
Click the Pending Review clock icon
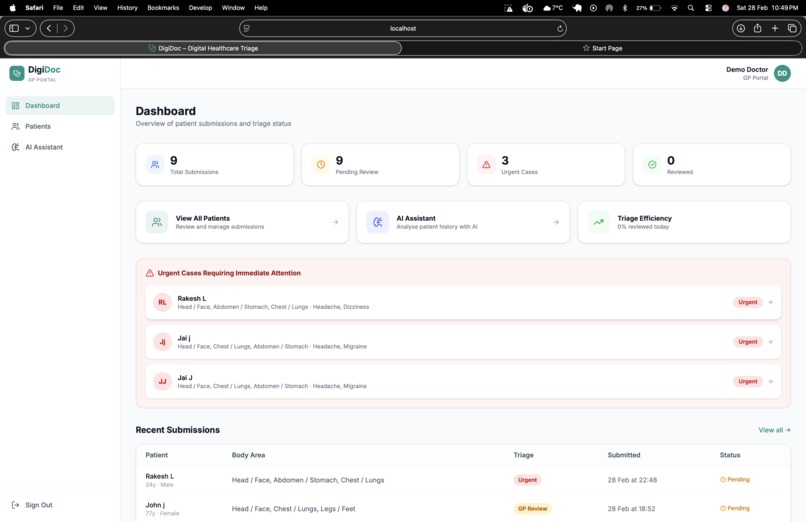[321, 165]
